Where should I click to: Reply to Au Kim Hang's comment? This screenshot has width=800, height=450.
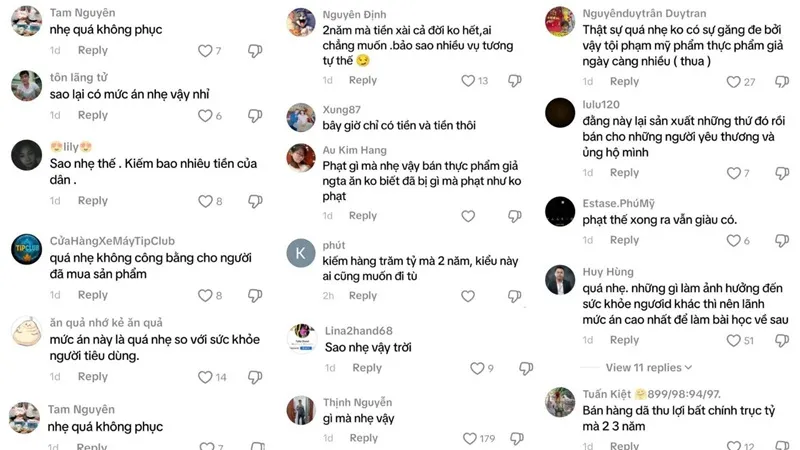(362, 215)
